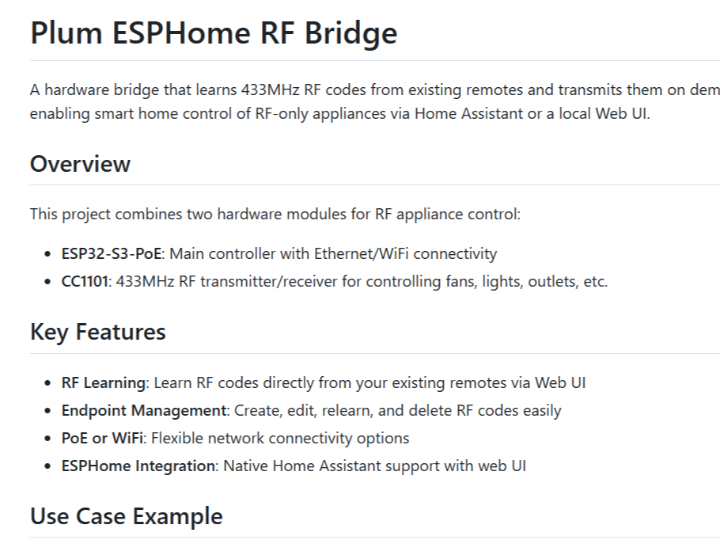This screenshot has width=720, height=540.
Task: Click the "Key Features" section heading
Action: click(x=98, y=332)
